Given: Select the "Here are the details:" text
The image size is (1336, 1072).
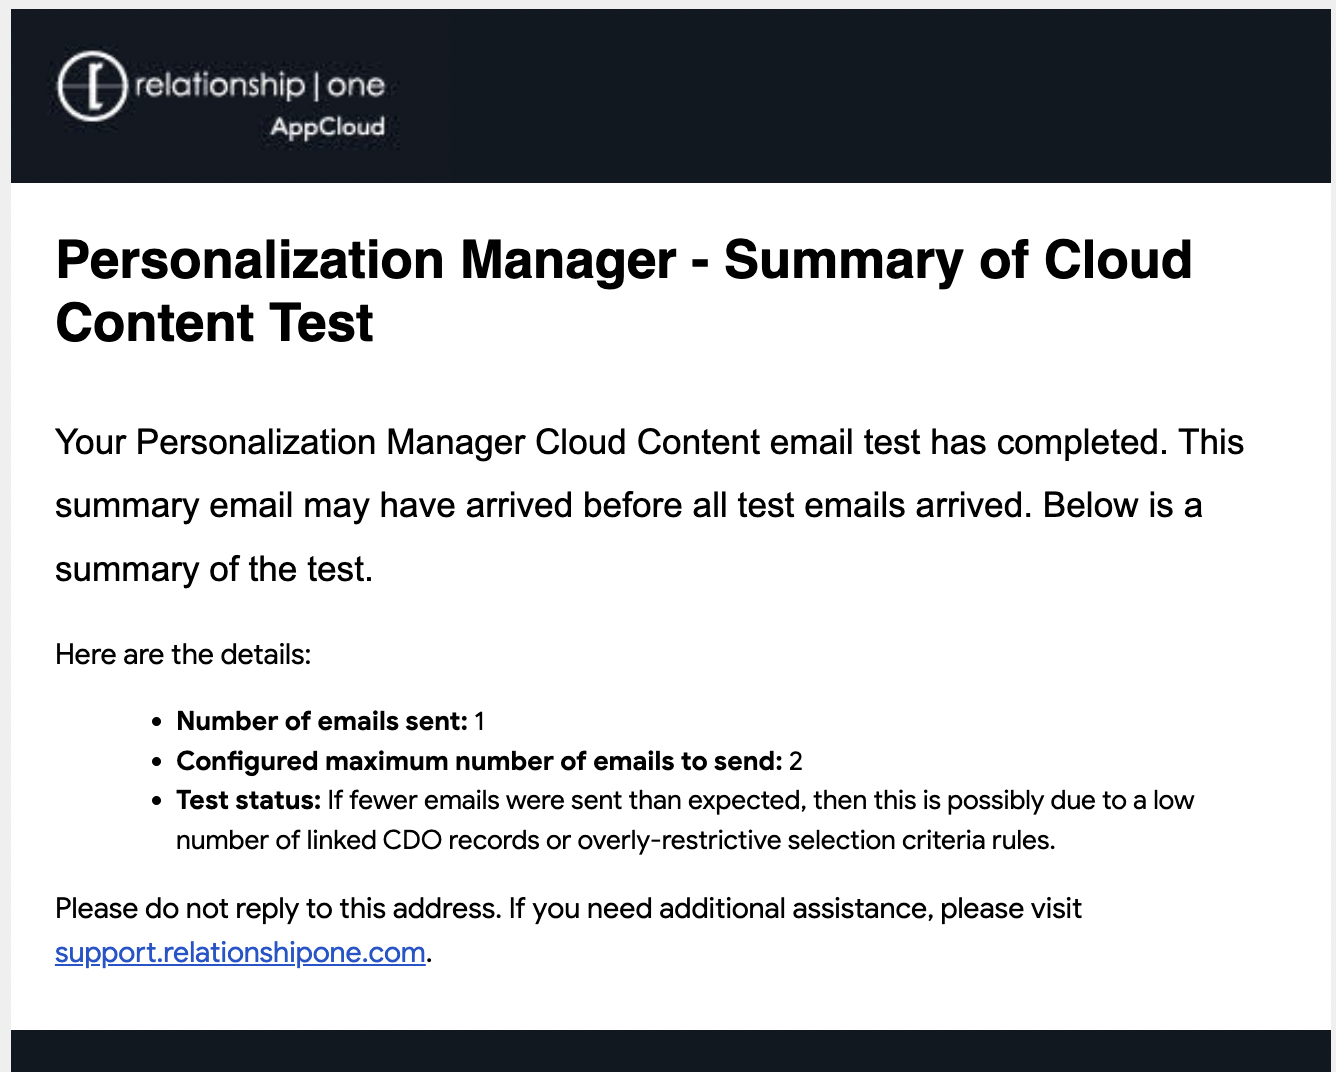Looking at the screenshot, I should click(183, 655).
